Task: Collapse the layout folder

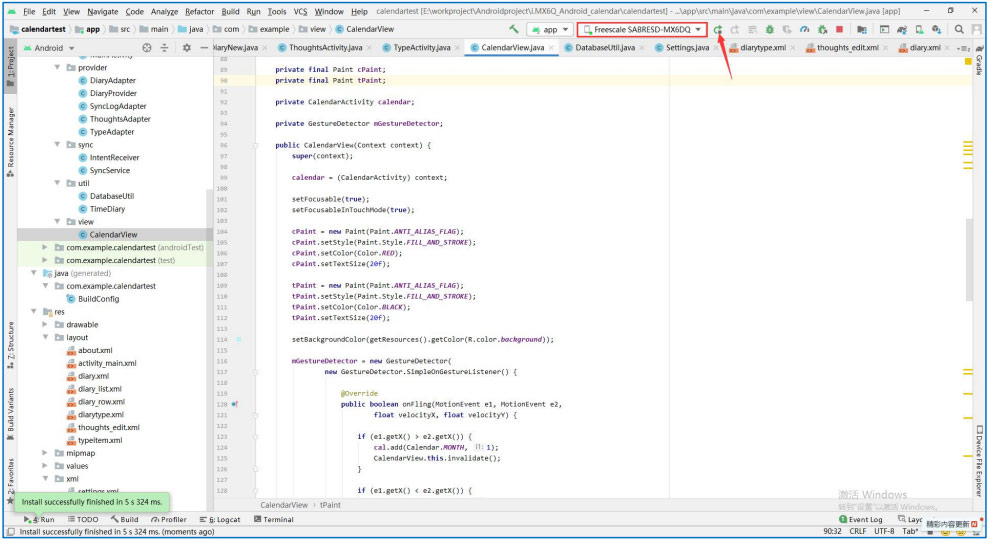Action: 45,338
